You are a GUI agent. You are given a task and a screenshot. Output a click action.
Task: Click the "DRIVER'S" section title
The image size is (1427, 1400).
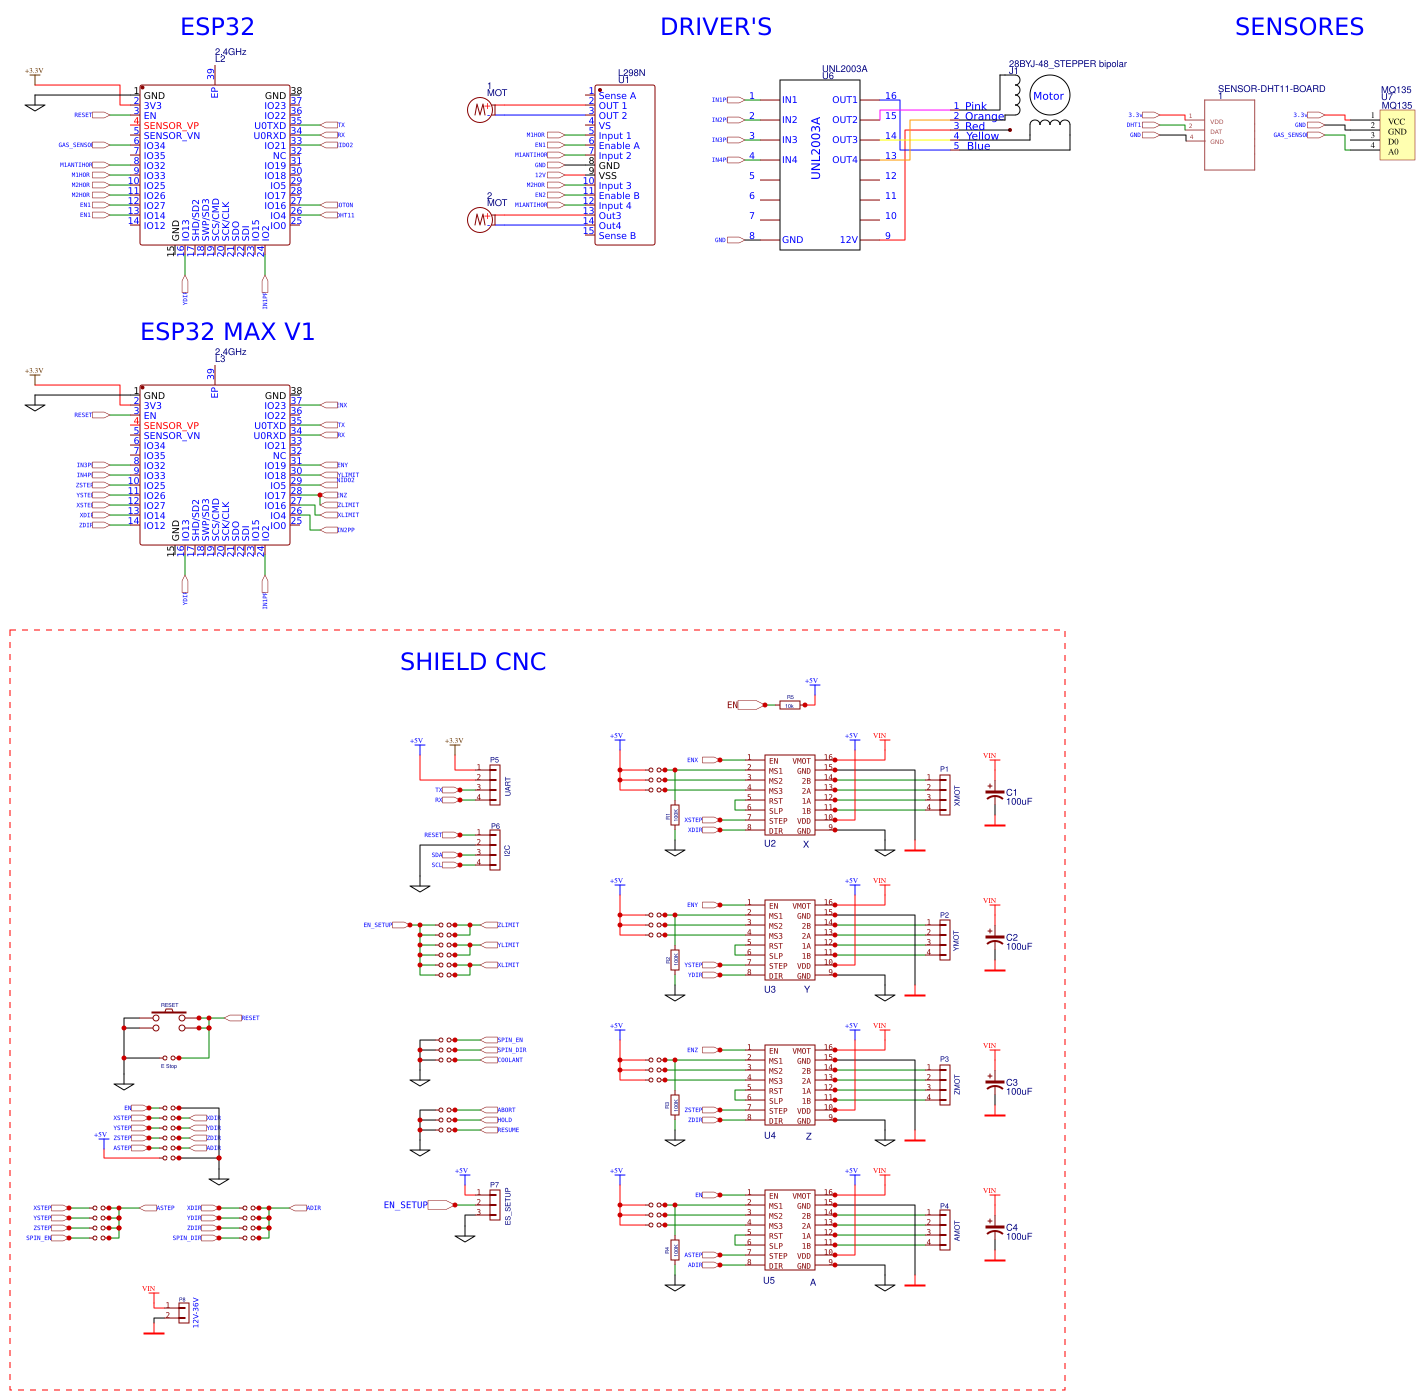716,27
